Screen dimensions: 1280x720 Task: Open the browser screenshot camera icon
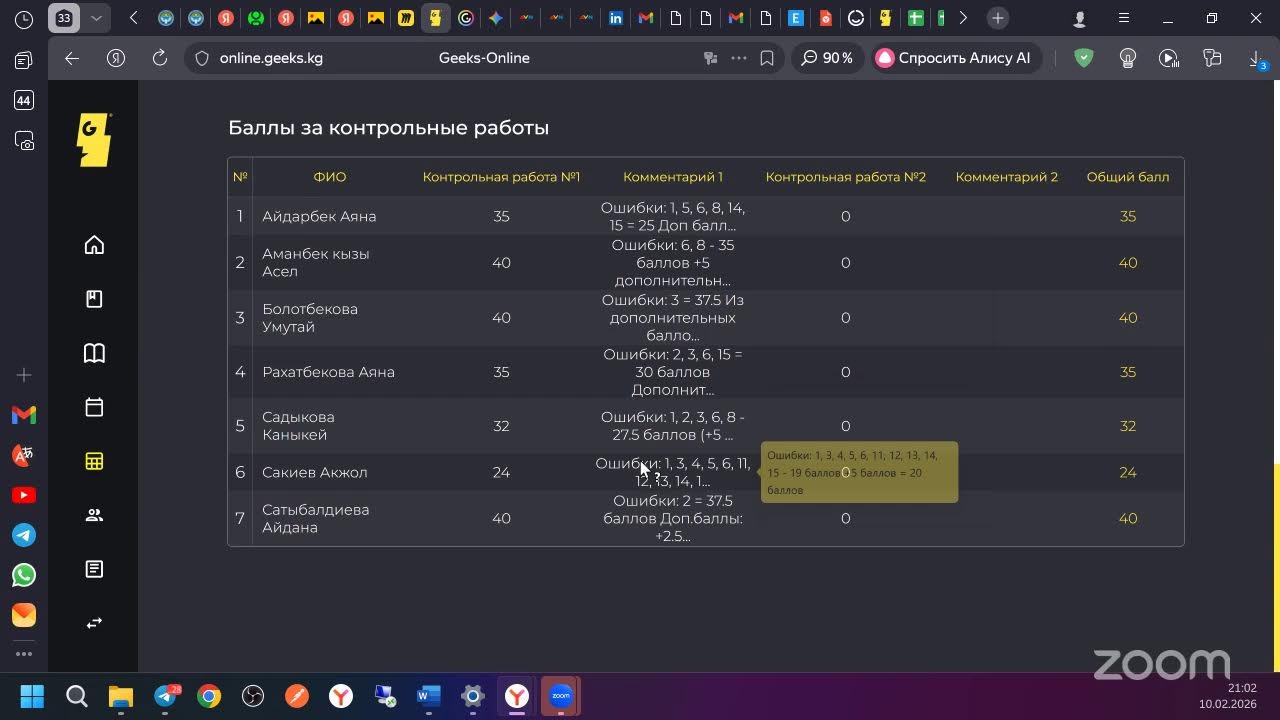24,141
